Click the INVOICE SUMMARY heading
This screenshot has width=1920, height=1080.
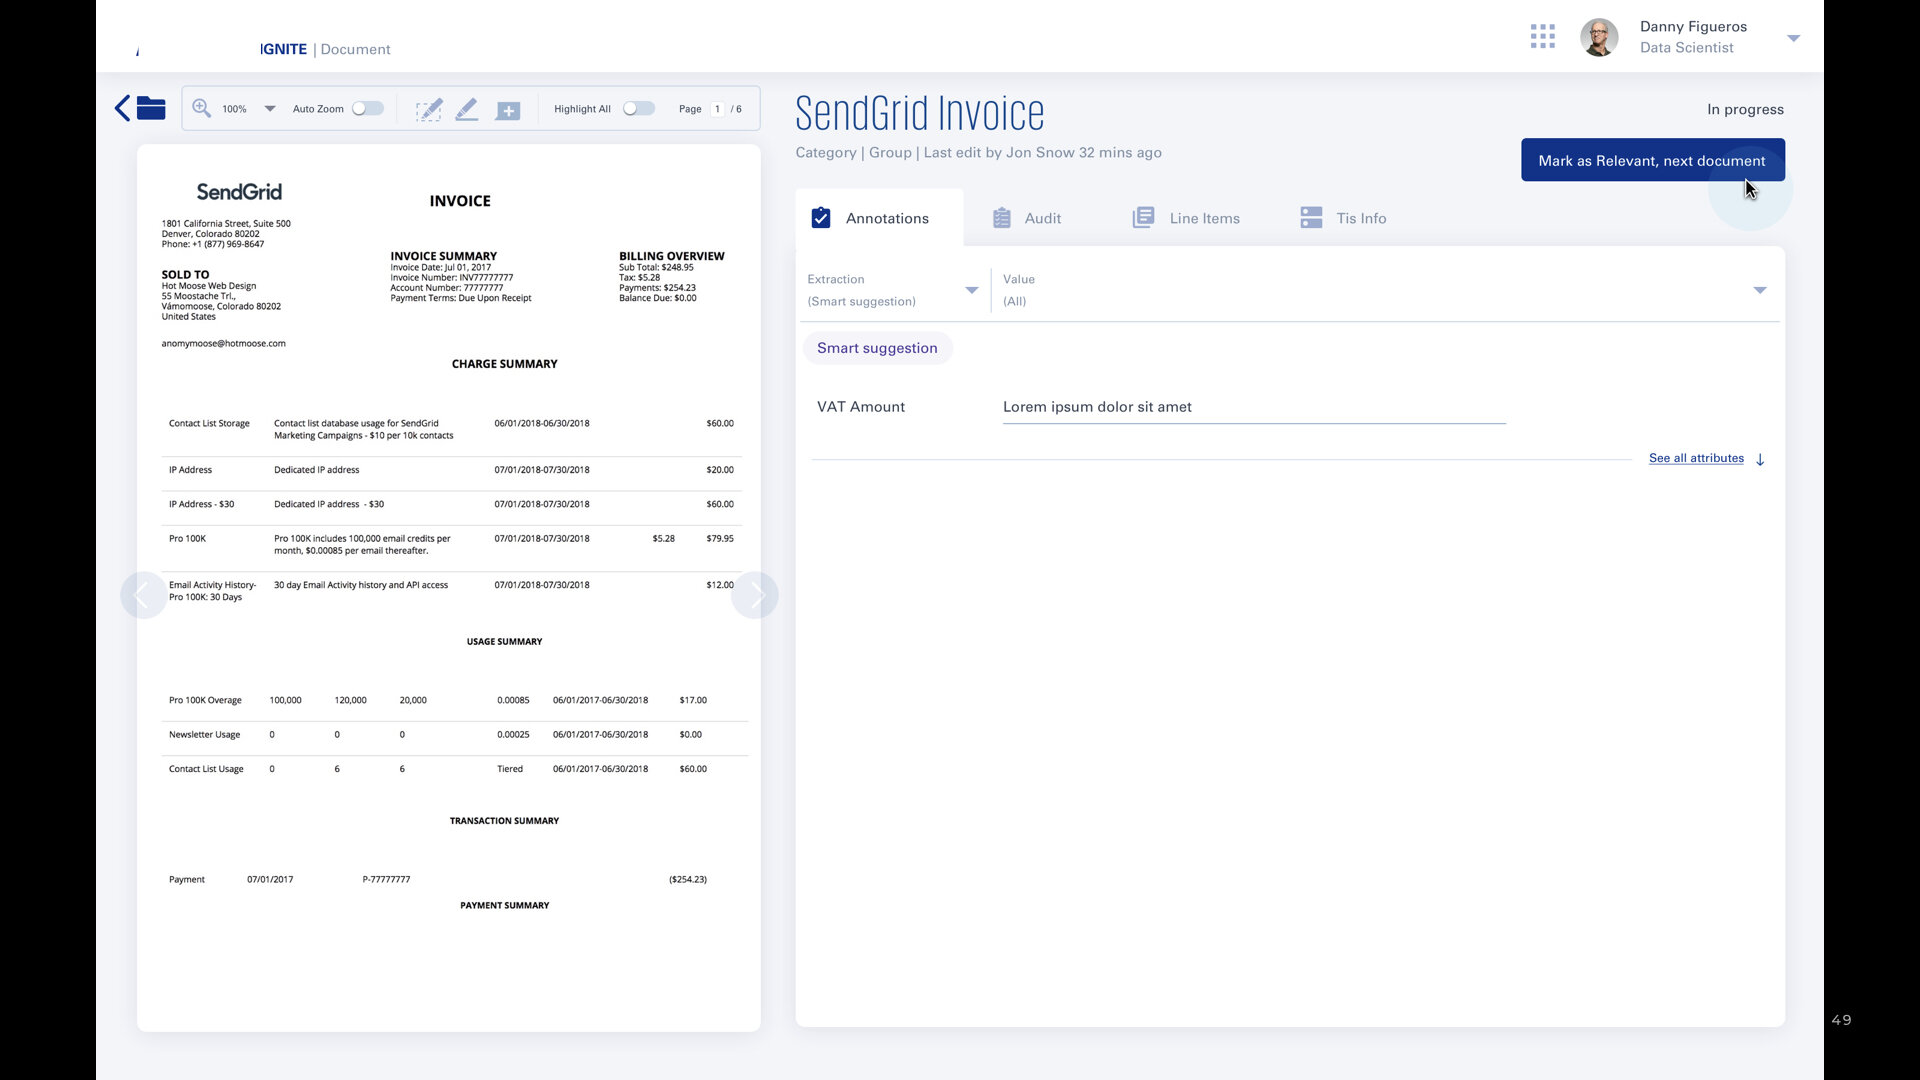444,256
